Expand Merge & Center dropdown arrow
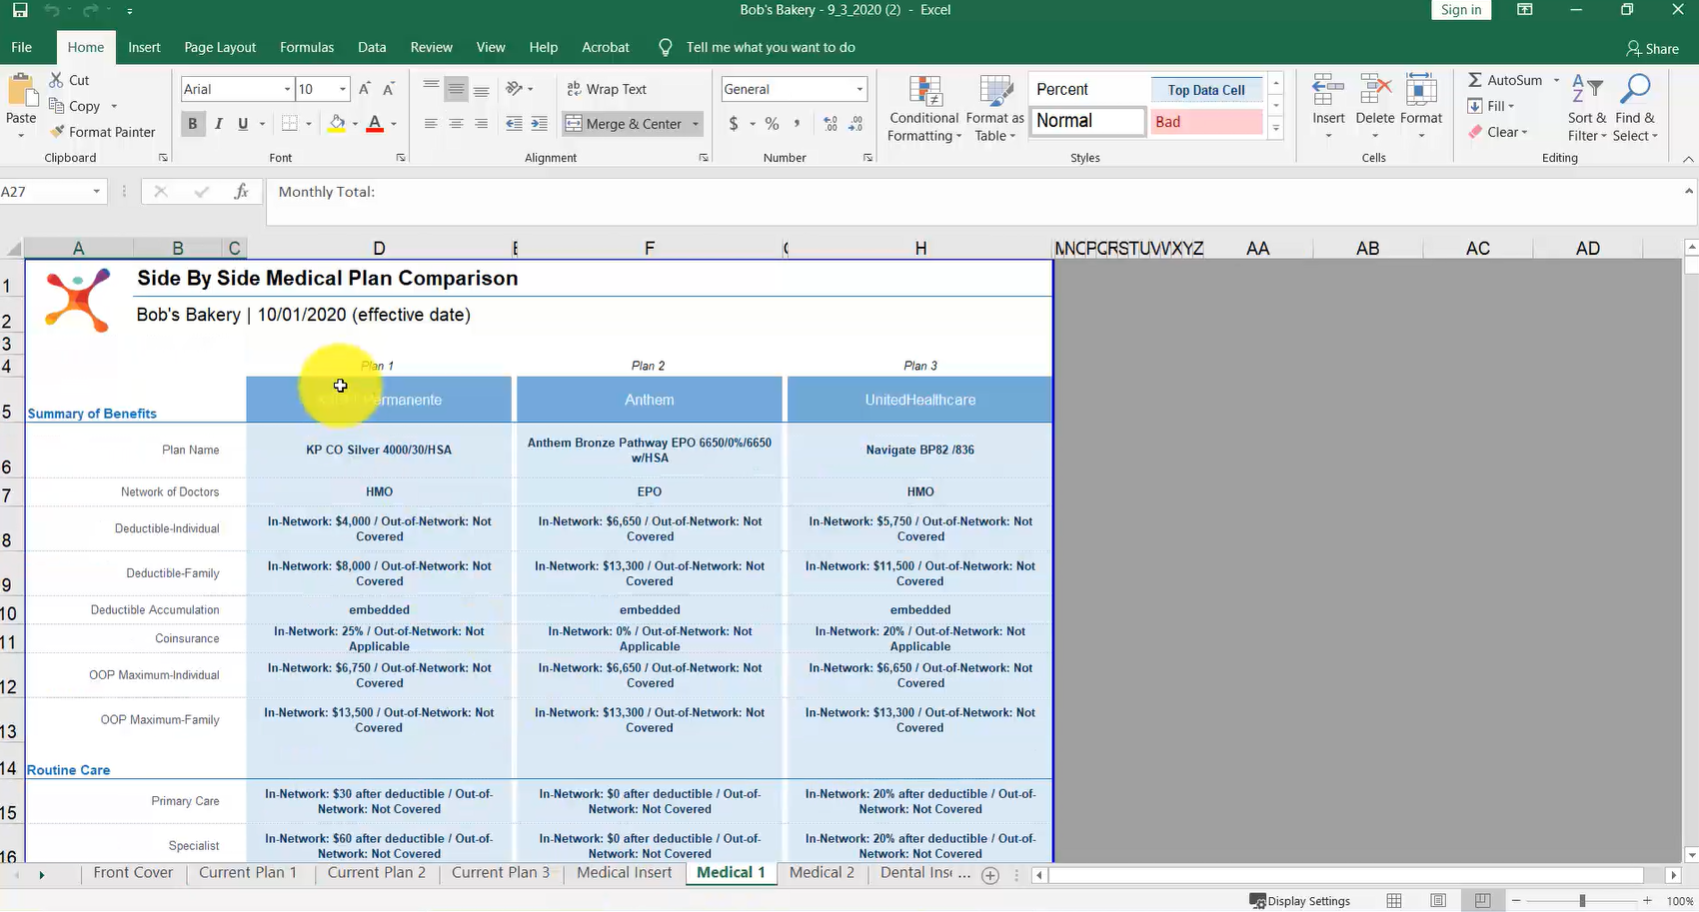 point(695,124)
